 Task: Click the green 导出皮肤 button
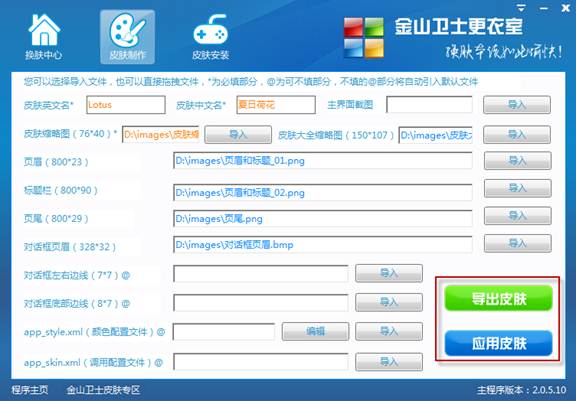pos(498,299)
